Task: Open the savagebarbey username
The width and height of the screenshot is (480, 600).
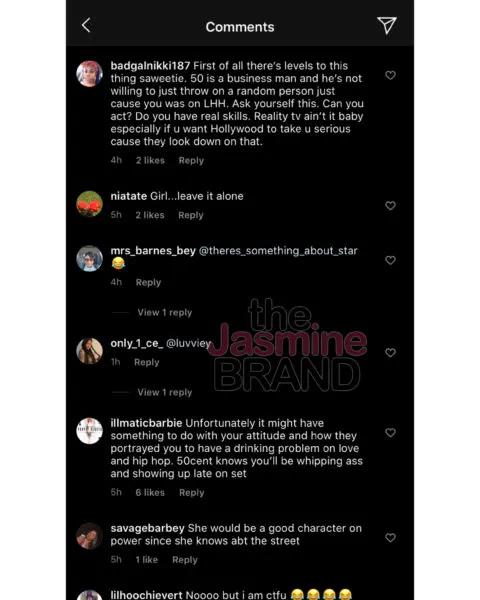Action: pos(147,528)
